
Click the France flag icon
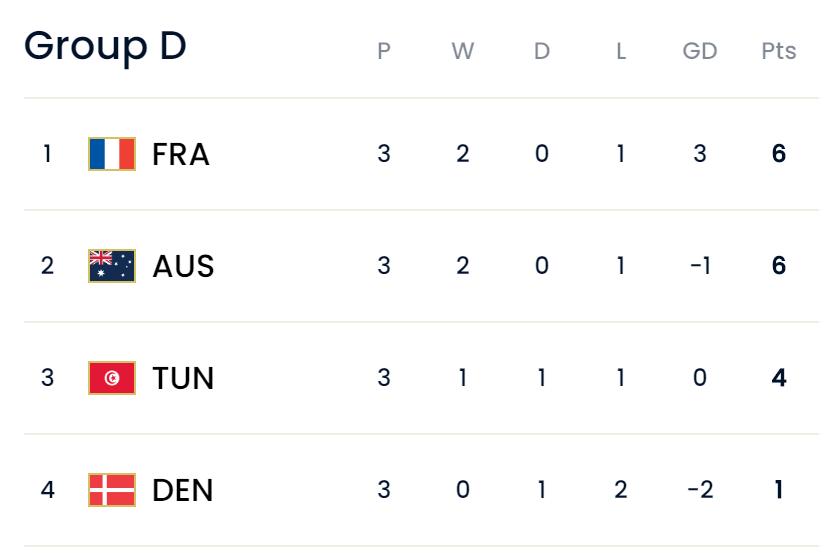[112, 154]
